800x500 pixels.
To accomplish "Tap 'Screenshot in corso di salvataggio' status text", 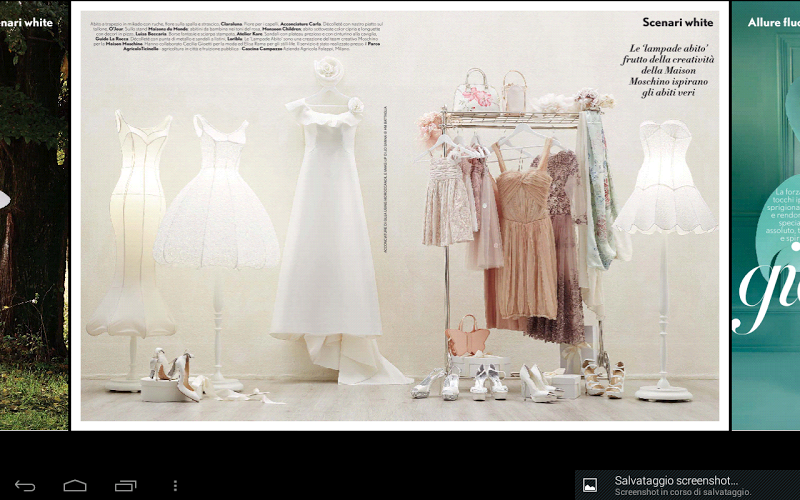I will point(682,492).
